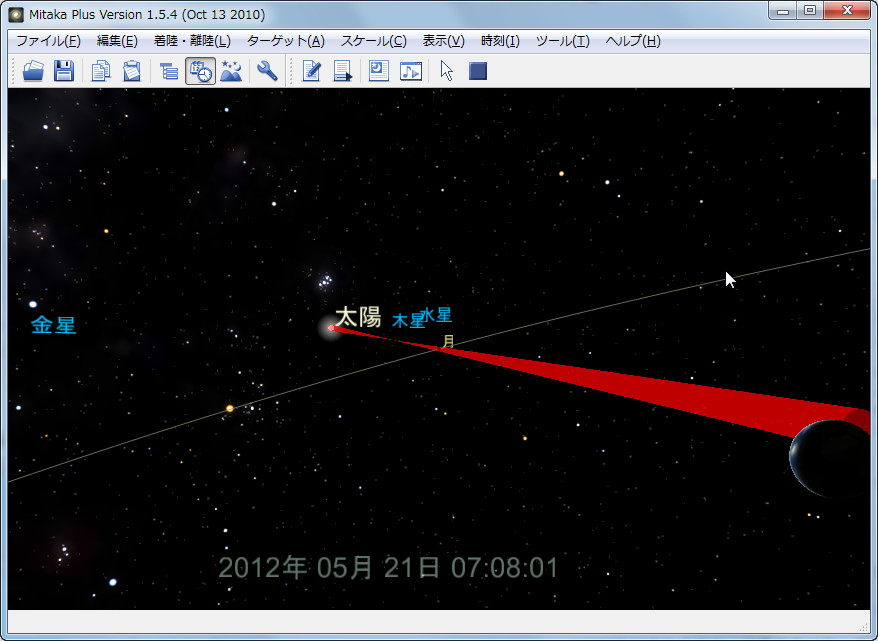878x641 pixels.
Task: Click the Earth globe at right edge
Action: point(830,459)
